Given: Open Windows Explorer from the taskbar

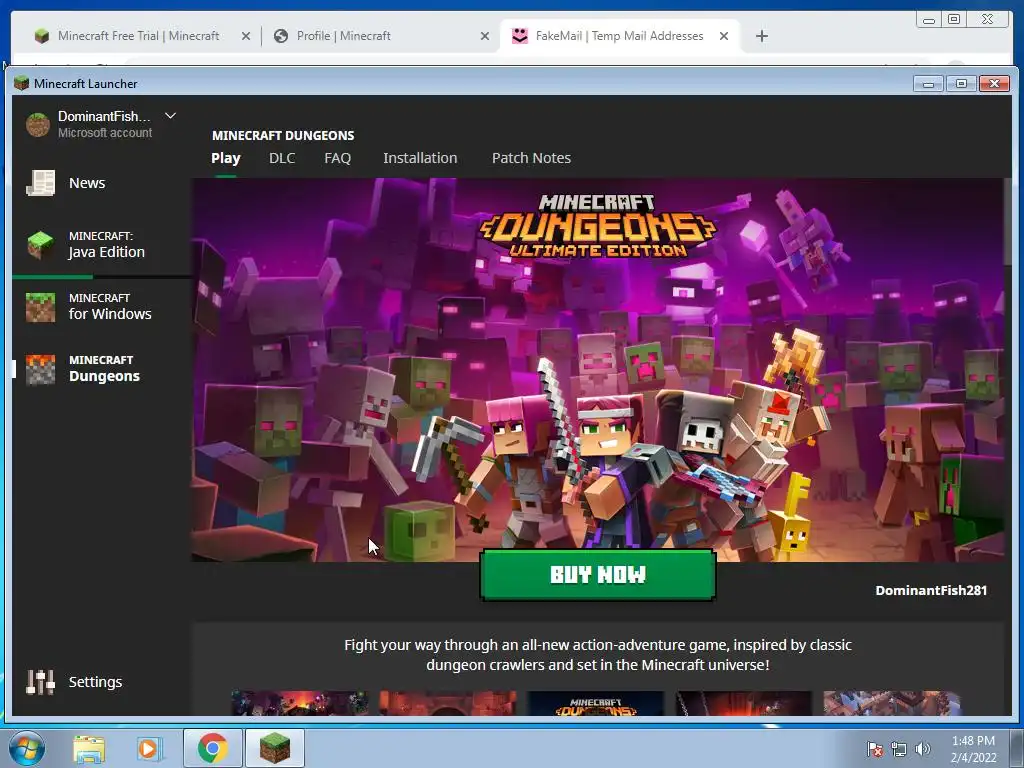Looking at the screenshot, I should (x=89, y=748).
